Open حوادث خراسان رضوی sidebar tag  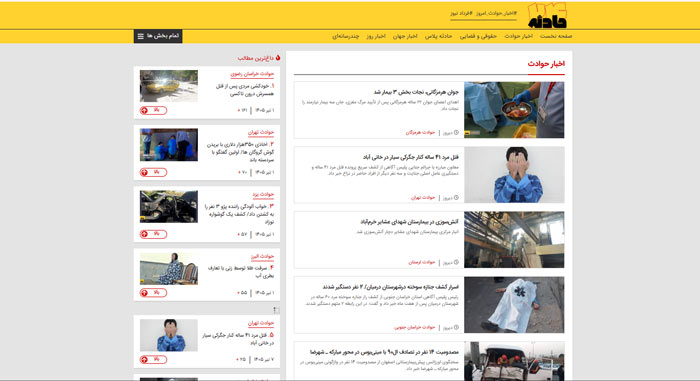[252, 74]
